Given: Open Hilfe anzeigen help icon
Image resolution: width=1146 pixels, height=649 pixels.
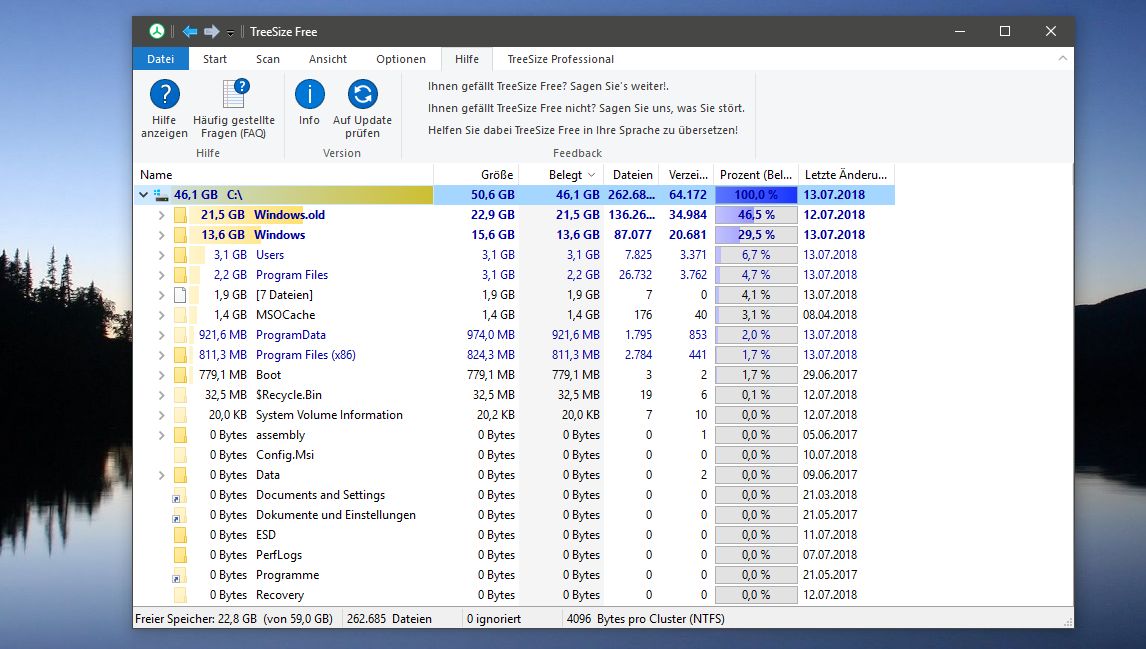Looking at the screenshot, I should point(164,109).
